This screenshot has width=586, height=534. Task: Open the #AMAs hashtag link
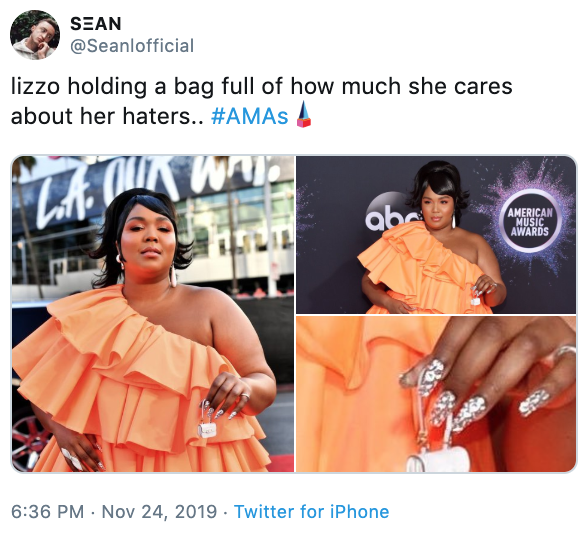coord(250,116)
